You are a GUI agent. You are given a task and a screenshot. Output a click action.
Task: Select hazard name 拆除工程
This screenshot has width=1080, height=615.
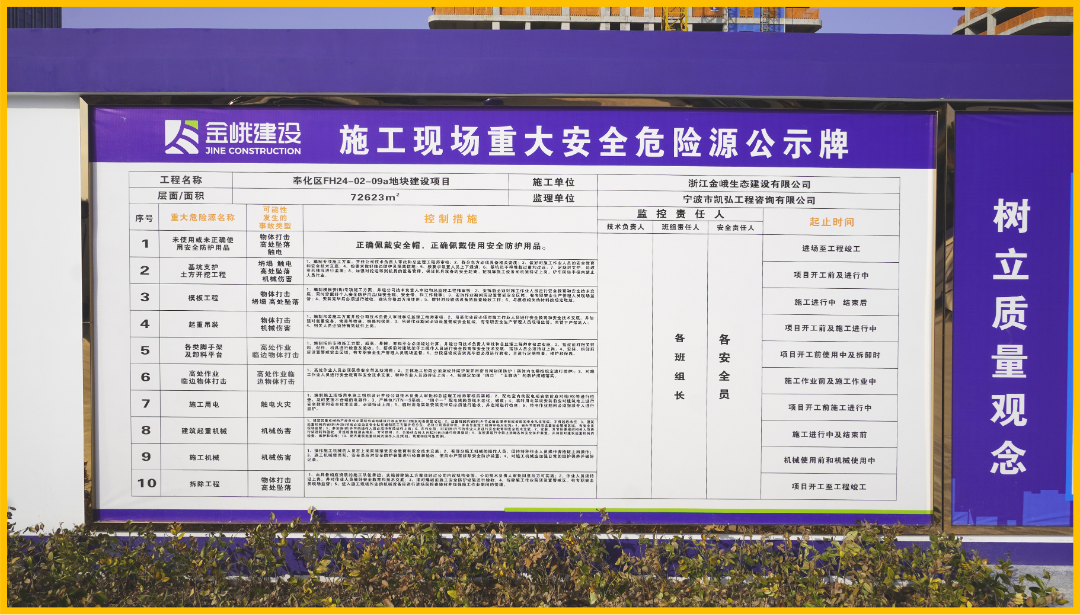coord(205,483)
